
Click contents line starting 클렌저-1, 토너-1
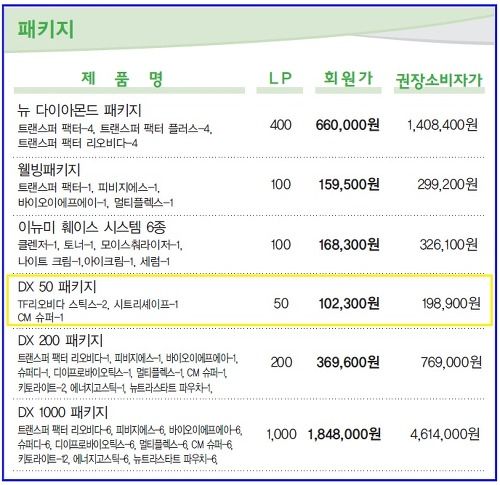coord(100,245)
